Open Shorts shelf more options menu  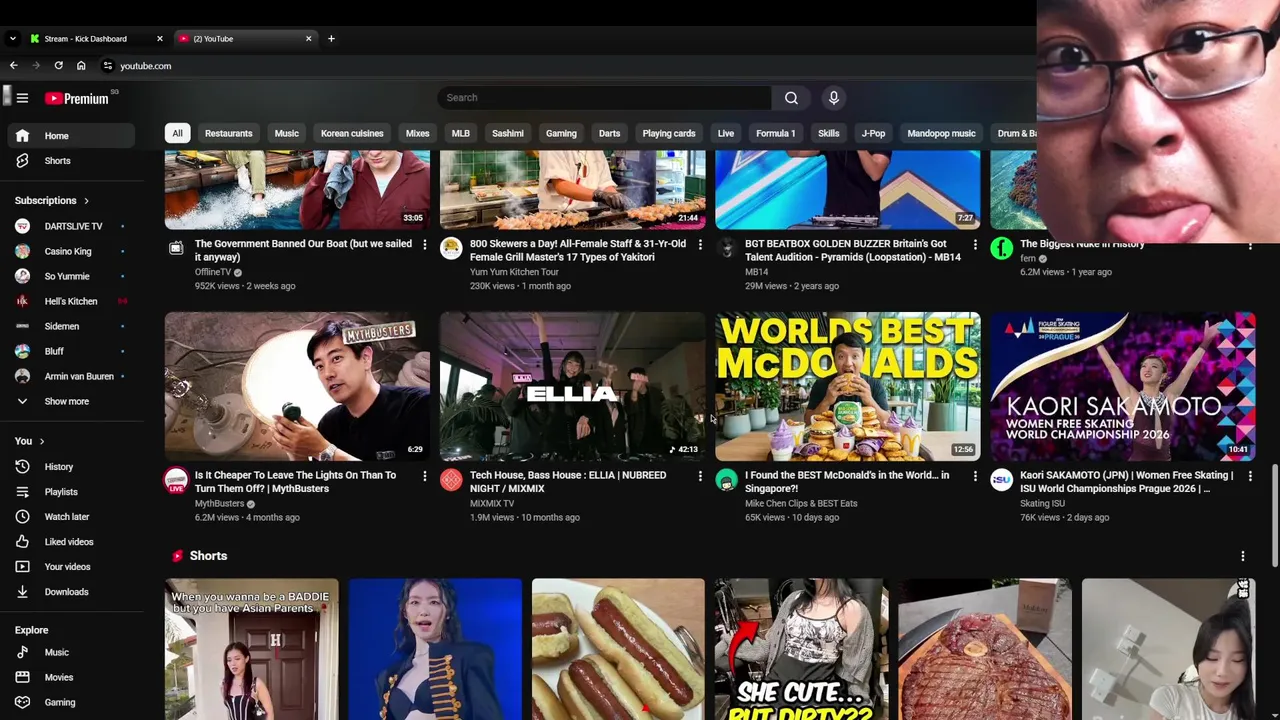(1243, 556)
